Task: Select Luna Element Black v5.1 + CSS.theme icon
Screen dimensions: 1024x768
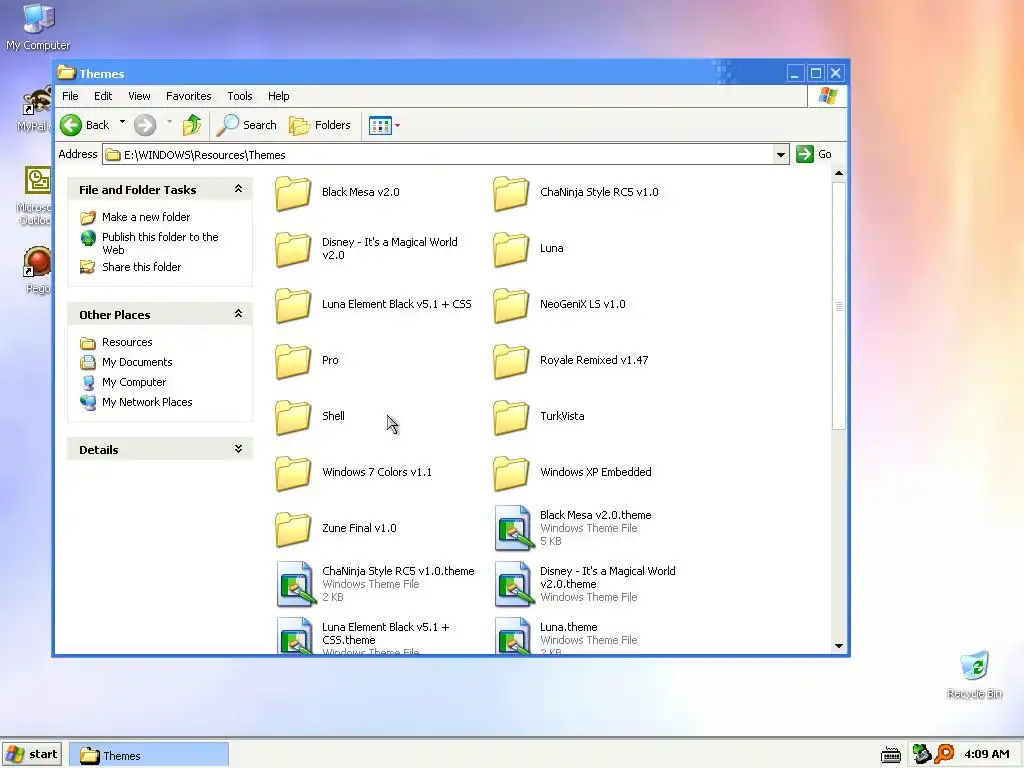Action: point(295,635)
